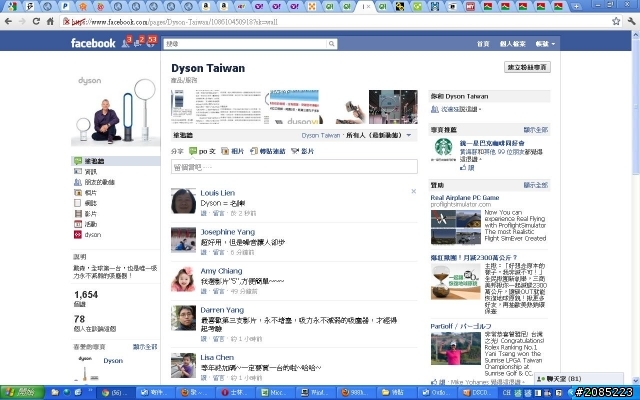Image resolution: width=640 pixels, height=400 pixels.
Task: Open Chrome's wrench settings menu
Action: (x=631, y=21)
